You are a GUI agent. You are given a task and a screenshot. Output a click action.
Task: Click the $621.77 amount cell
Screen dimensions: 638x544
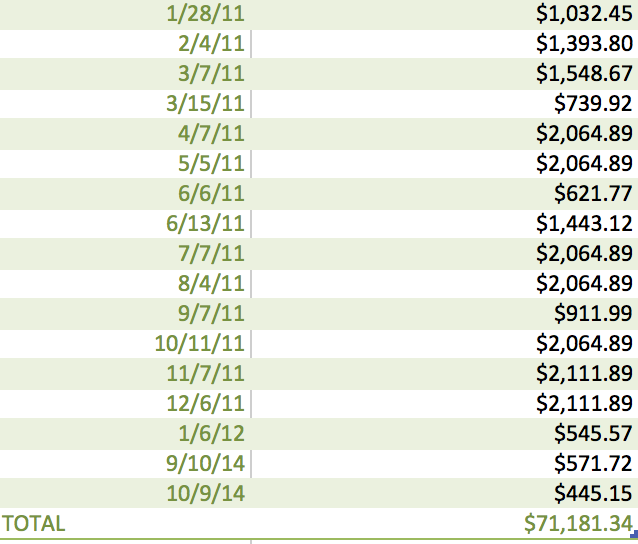[593, 193]
